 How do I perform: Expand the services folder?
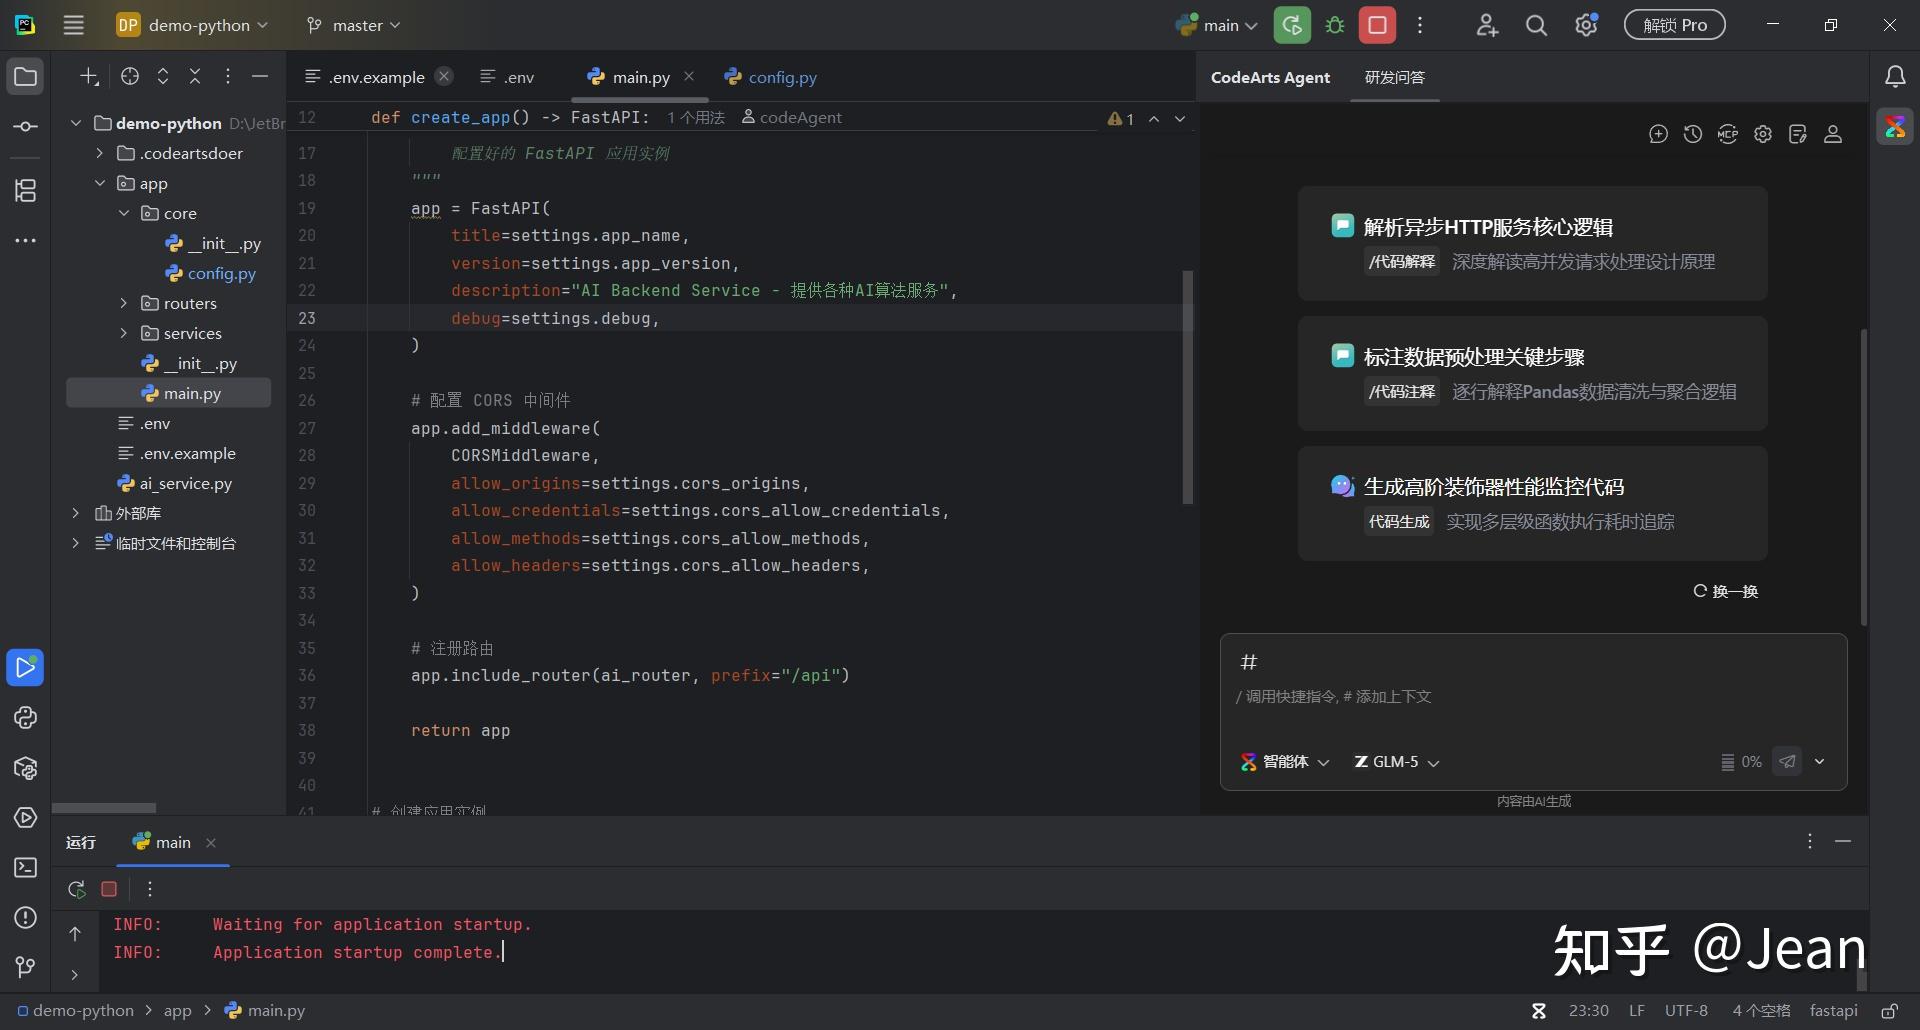coord(123,333)
